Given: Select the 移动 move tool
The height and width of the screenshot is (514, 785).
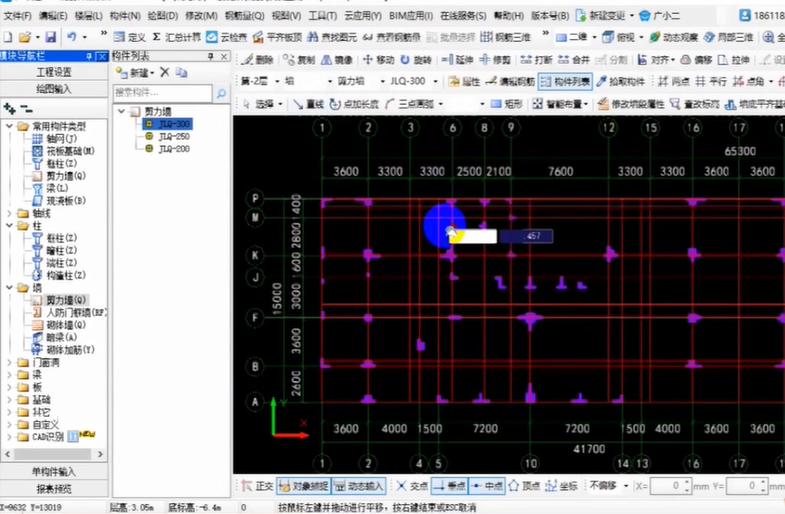Looking at the screenshot, I should click(x=378, y=60).
